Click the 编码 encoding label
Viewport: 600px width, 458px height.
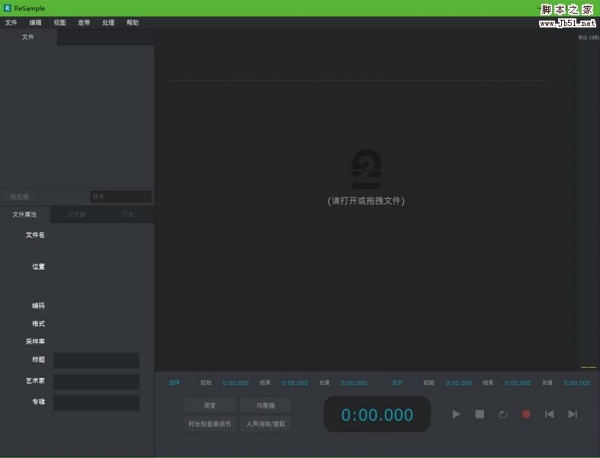click(x=38, y=305)
